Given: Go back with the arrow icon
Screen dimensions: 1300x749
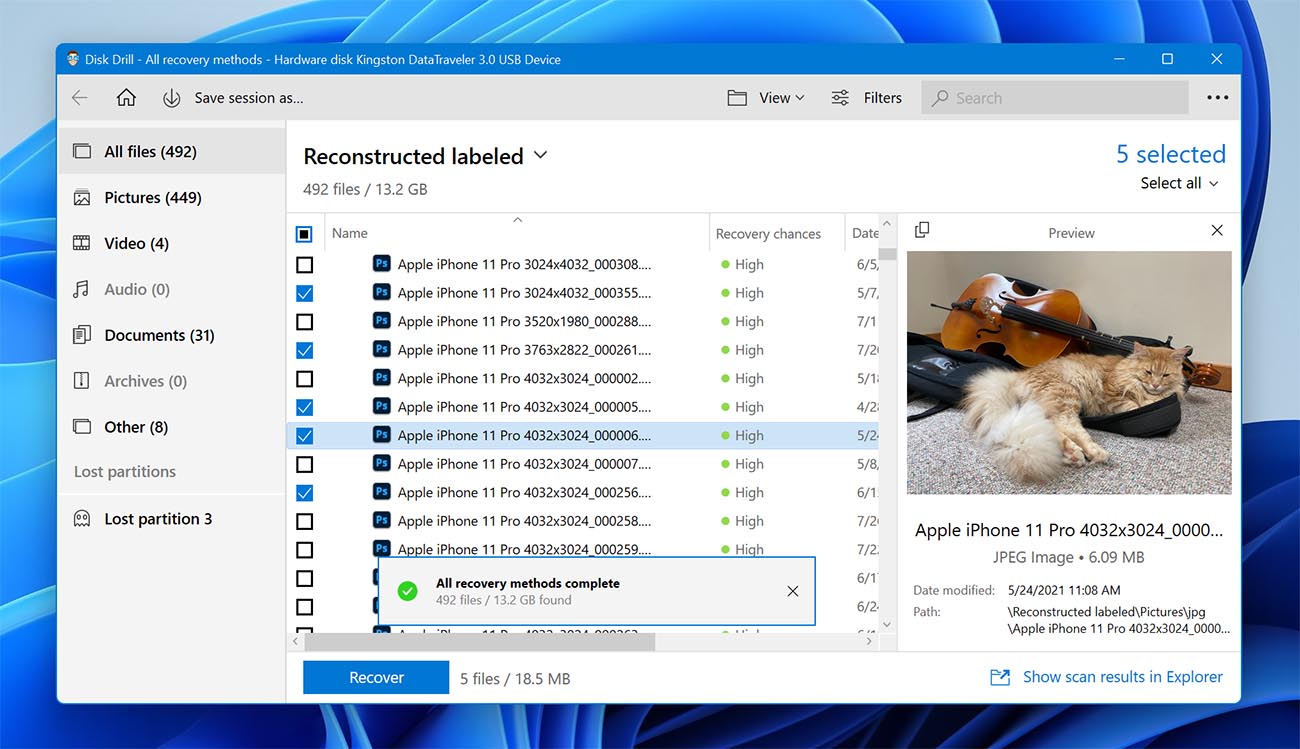Looking at the screenshot, I should (80, 98).
